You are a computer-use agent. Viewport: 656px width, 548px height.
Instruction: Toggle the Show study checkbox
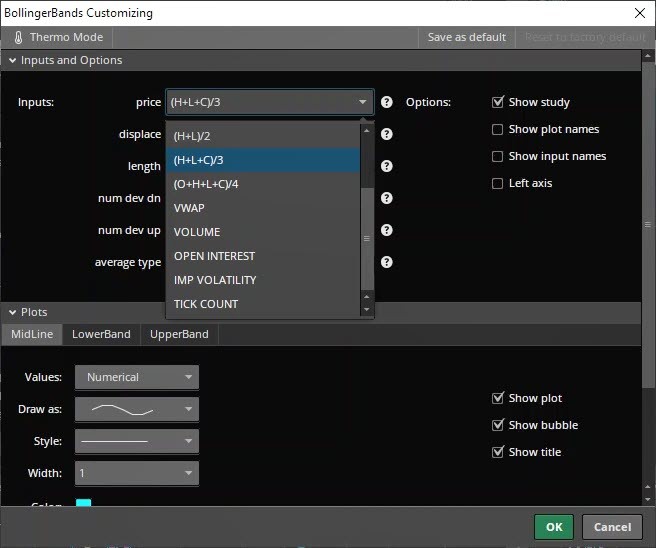click(497, 102)
